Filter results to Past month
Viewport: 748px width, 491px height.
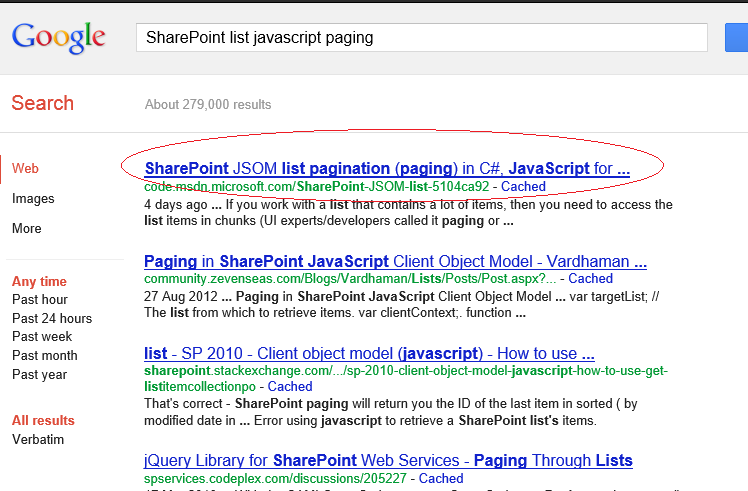tap(44, 355)
